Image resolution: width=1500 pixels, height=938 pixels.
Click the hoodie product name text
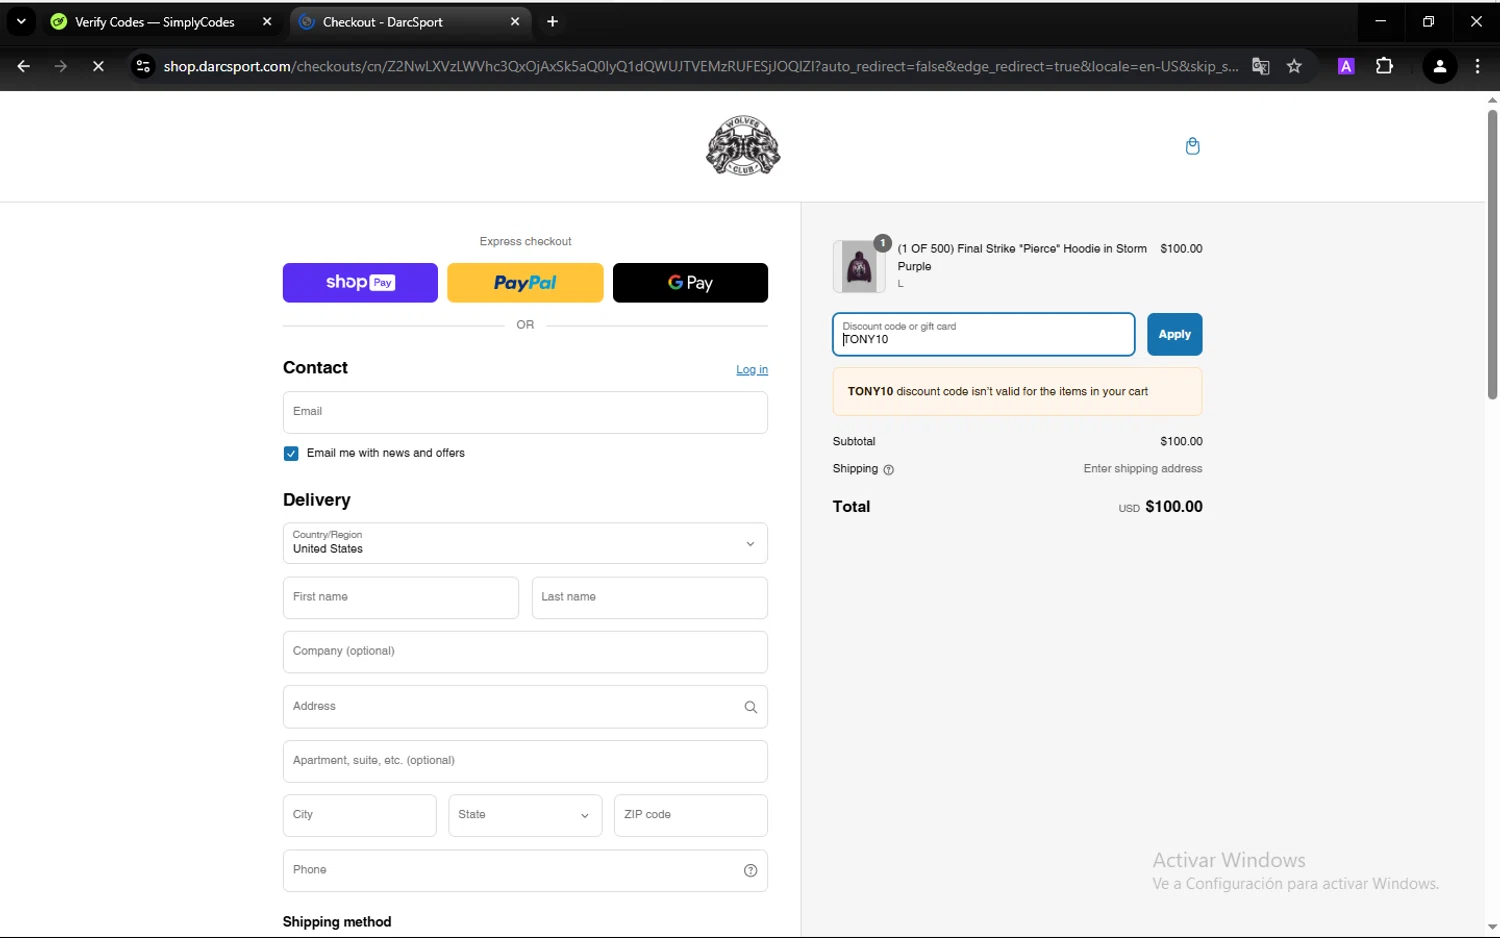click(x=1022, y=258)
